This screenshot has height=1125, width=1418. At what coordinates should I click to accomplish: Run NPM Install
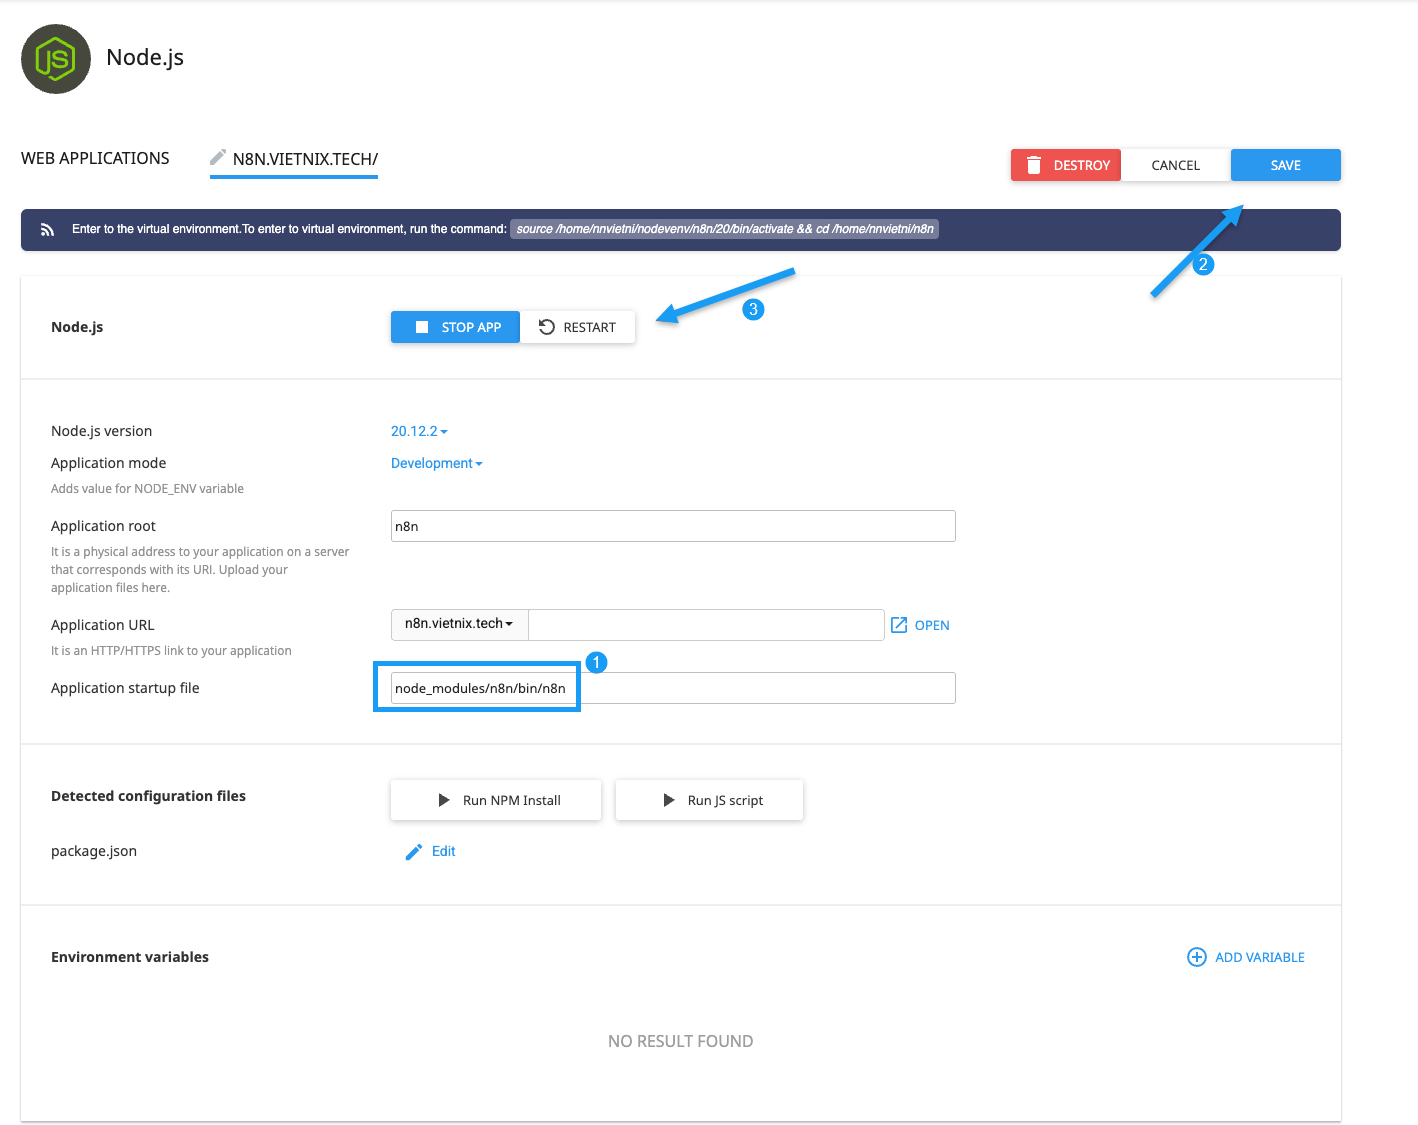coord(496,800)
